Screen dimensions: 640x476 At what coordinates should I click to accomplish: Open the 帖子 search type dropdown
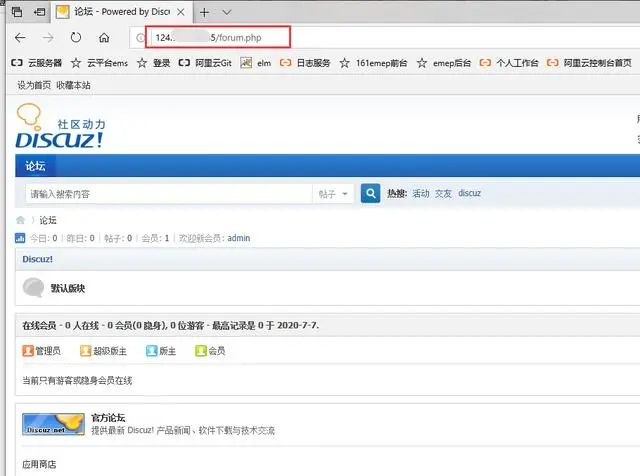tap(333, 194)
